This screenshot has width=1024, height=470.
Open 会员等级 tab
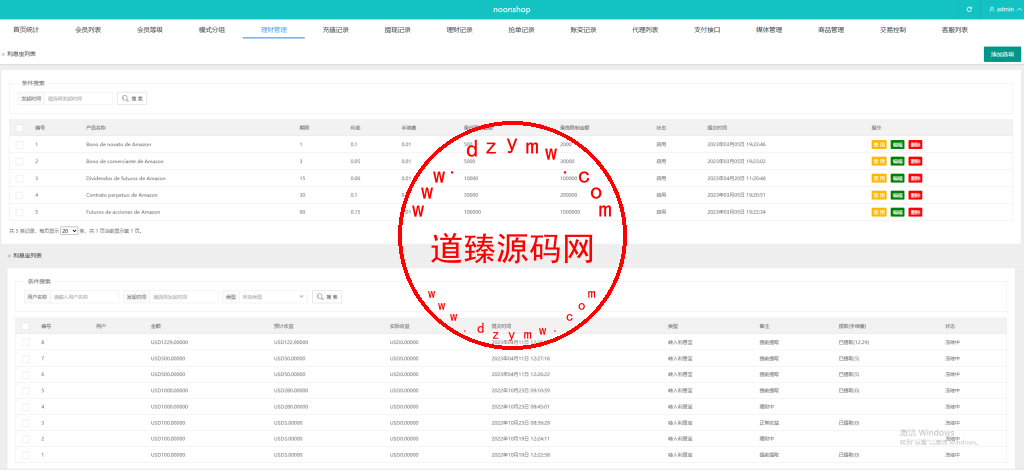tap(150, 30)
